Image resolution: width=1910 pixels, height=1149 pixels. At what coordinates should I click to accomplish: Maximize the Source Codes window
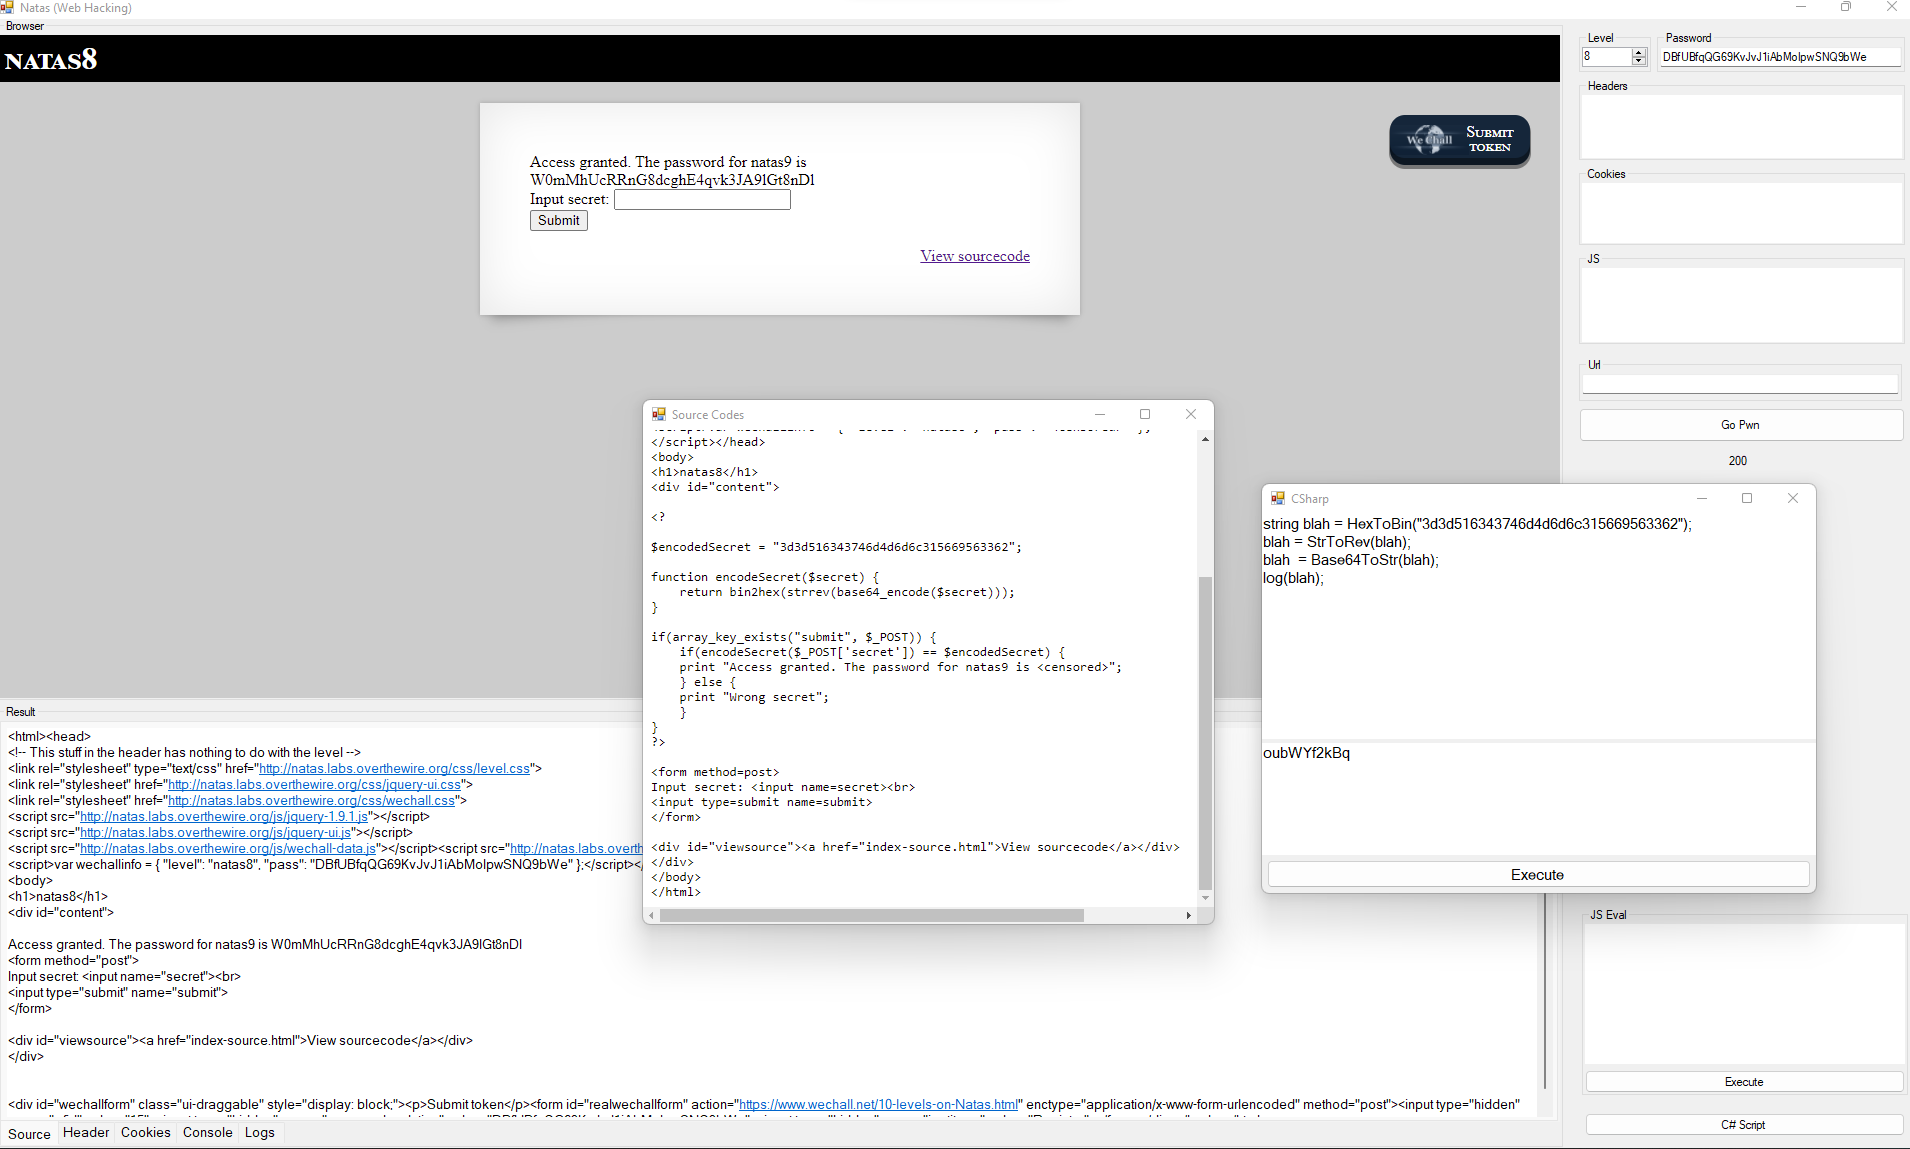[x=1145, y=414]
